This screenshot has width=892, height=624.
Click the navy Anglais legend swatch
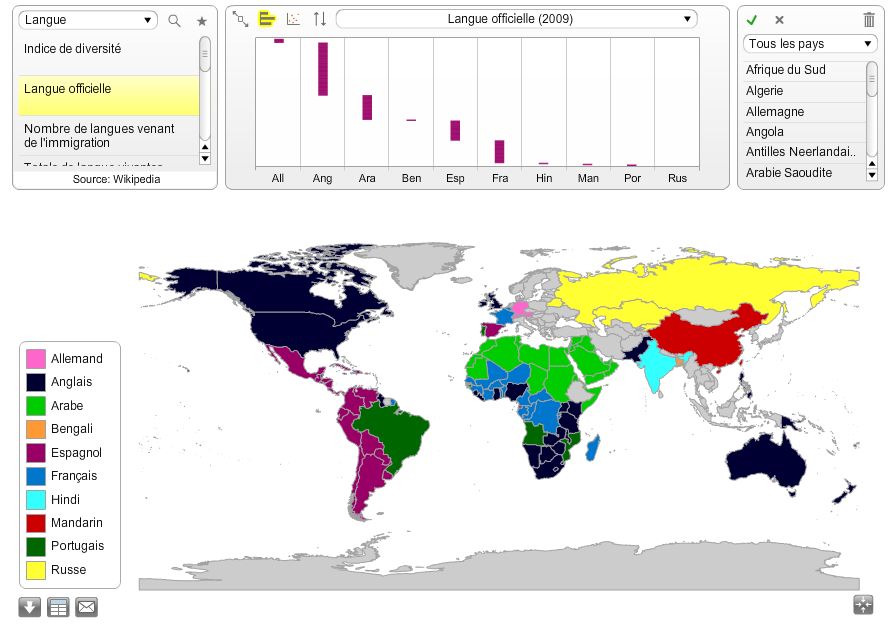point(36,382)
